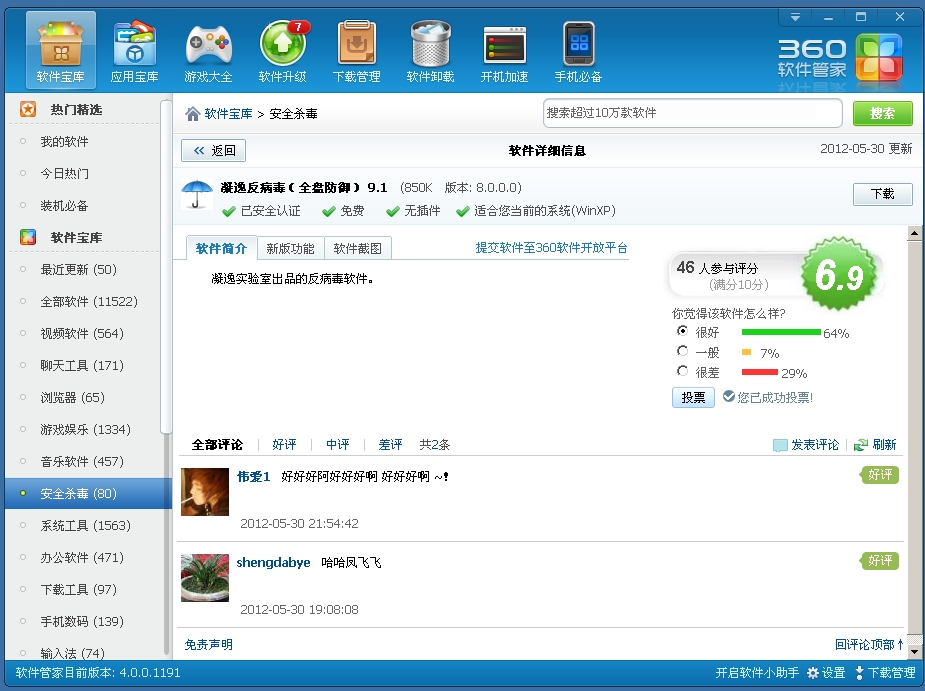Image resolution: width=925 pixels, height=691 pixels.
Task: Select 音乐软件 (457) category
Action: pos(83,461)
